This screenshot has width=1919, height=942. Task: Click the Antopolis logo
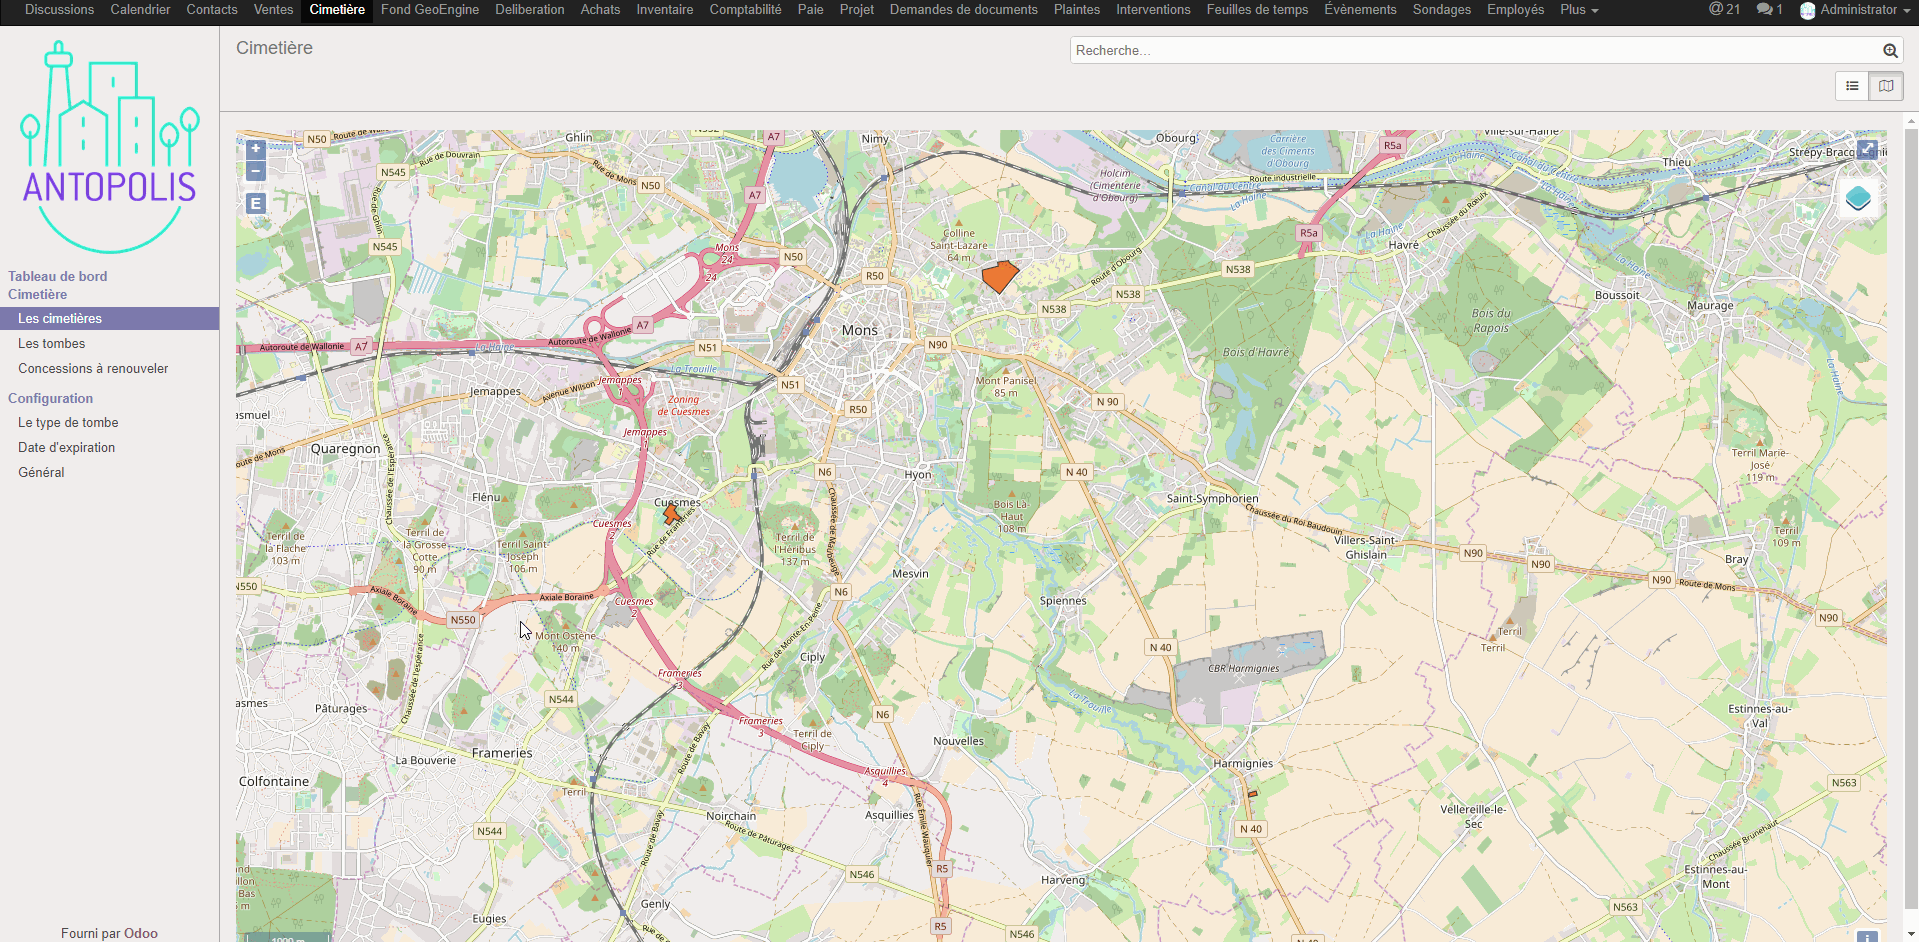point(109,146)
